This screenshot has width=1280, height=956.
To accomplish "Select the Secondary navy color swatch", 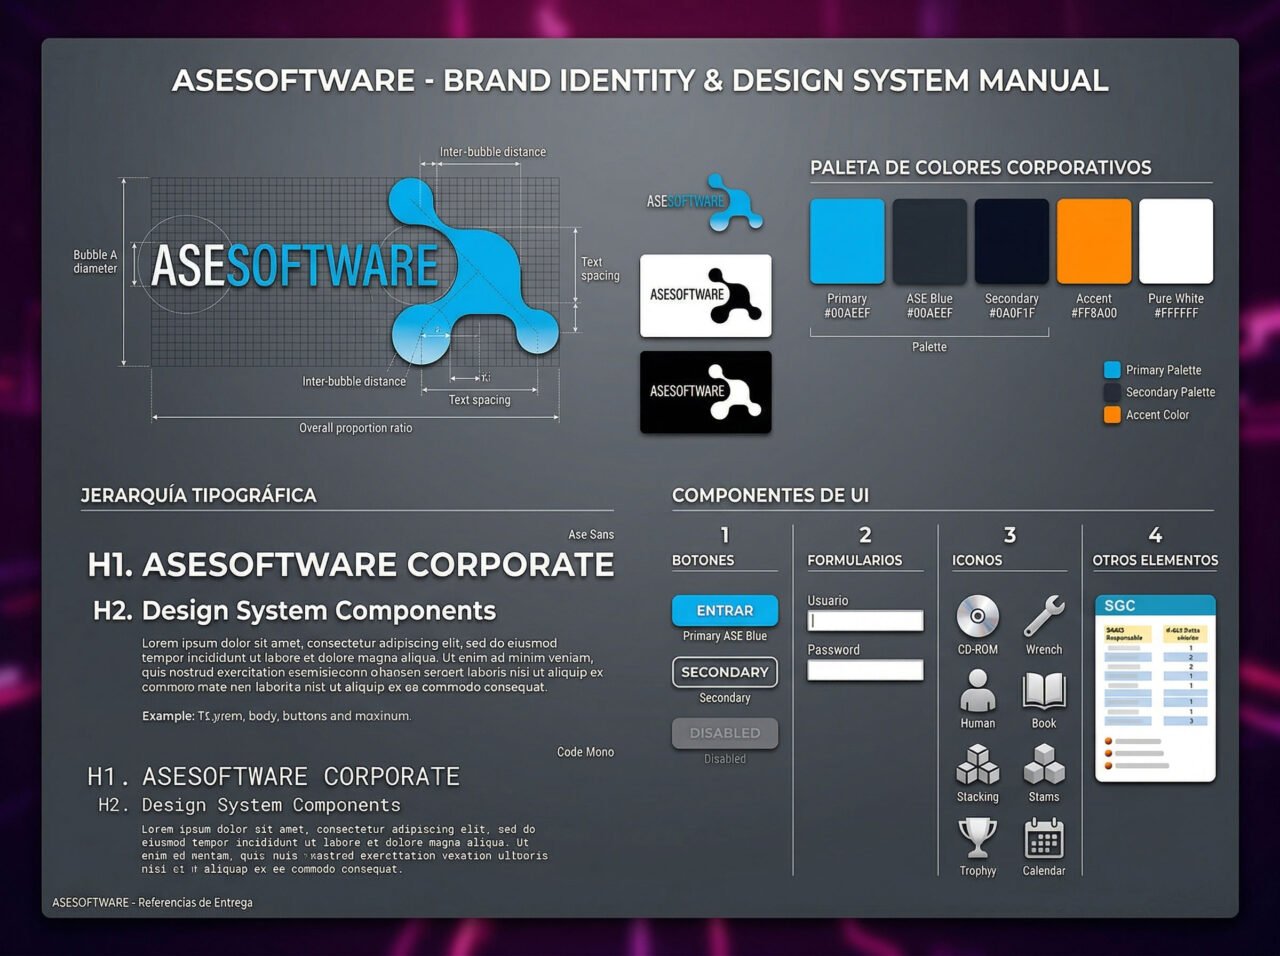I will coord(1012,241).
